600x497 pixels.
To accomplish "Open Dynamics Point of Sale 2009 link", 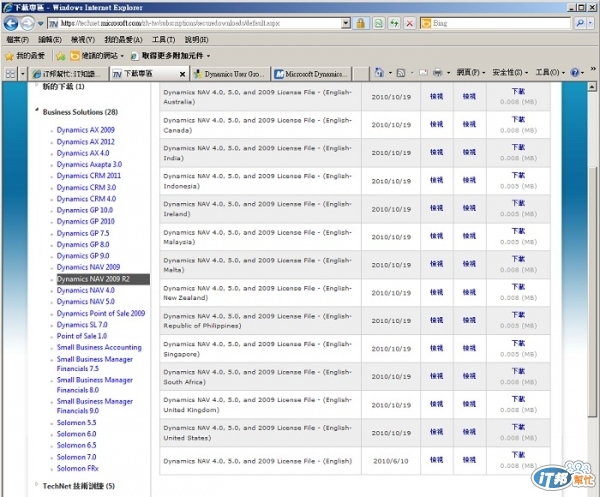I will [101, 313].
